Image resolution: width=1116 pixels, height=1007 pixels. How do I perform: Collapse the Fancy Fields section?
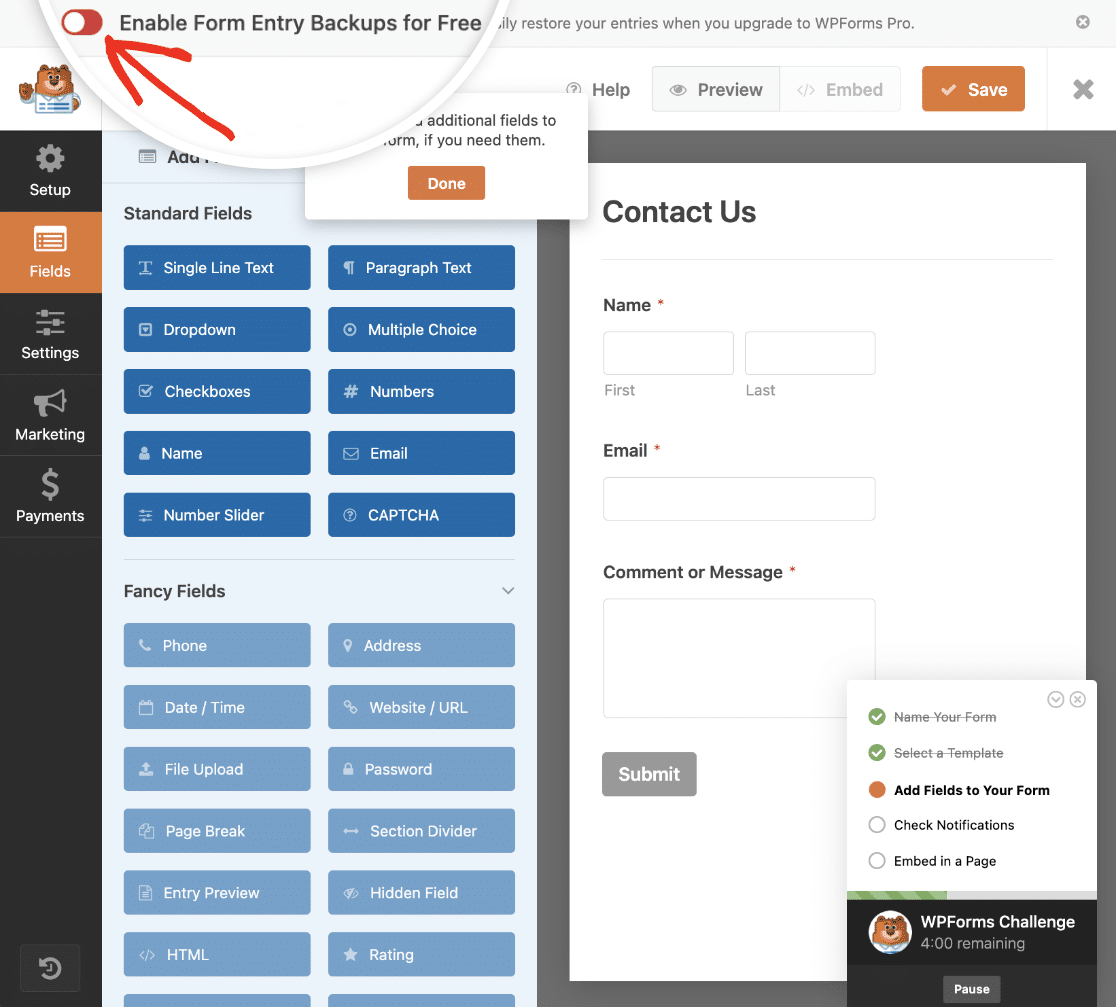point(507,591)
